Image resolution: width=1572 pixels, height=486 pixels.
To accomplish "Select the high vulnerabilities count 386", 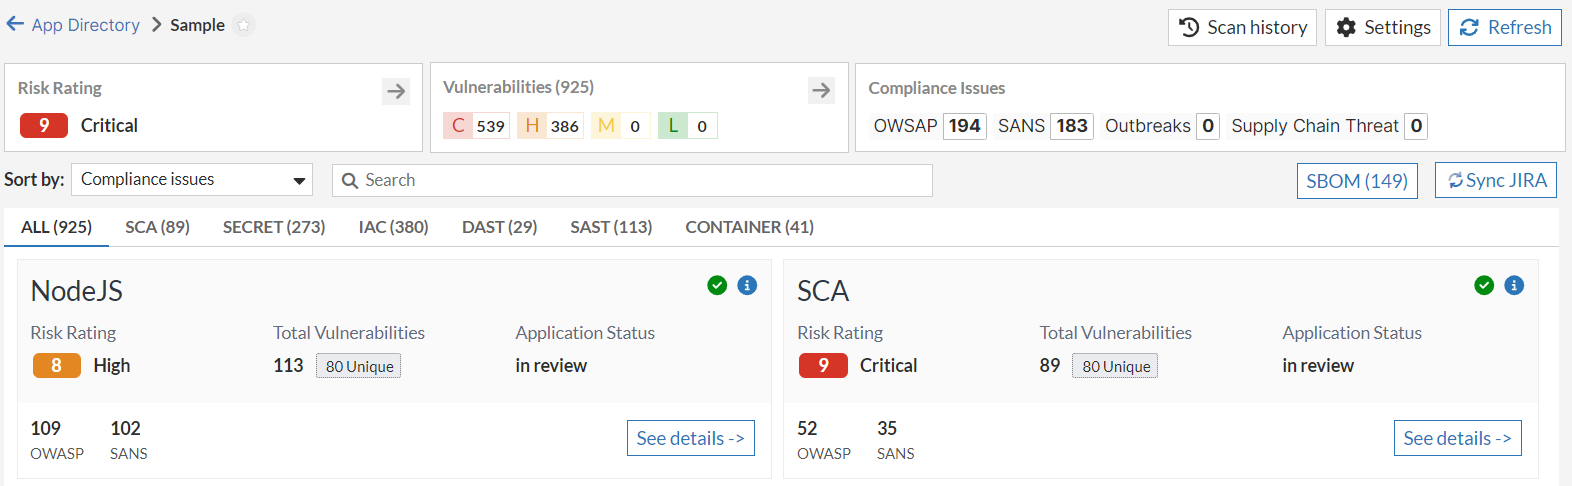I will (551, 126).
